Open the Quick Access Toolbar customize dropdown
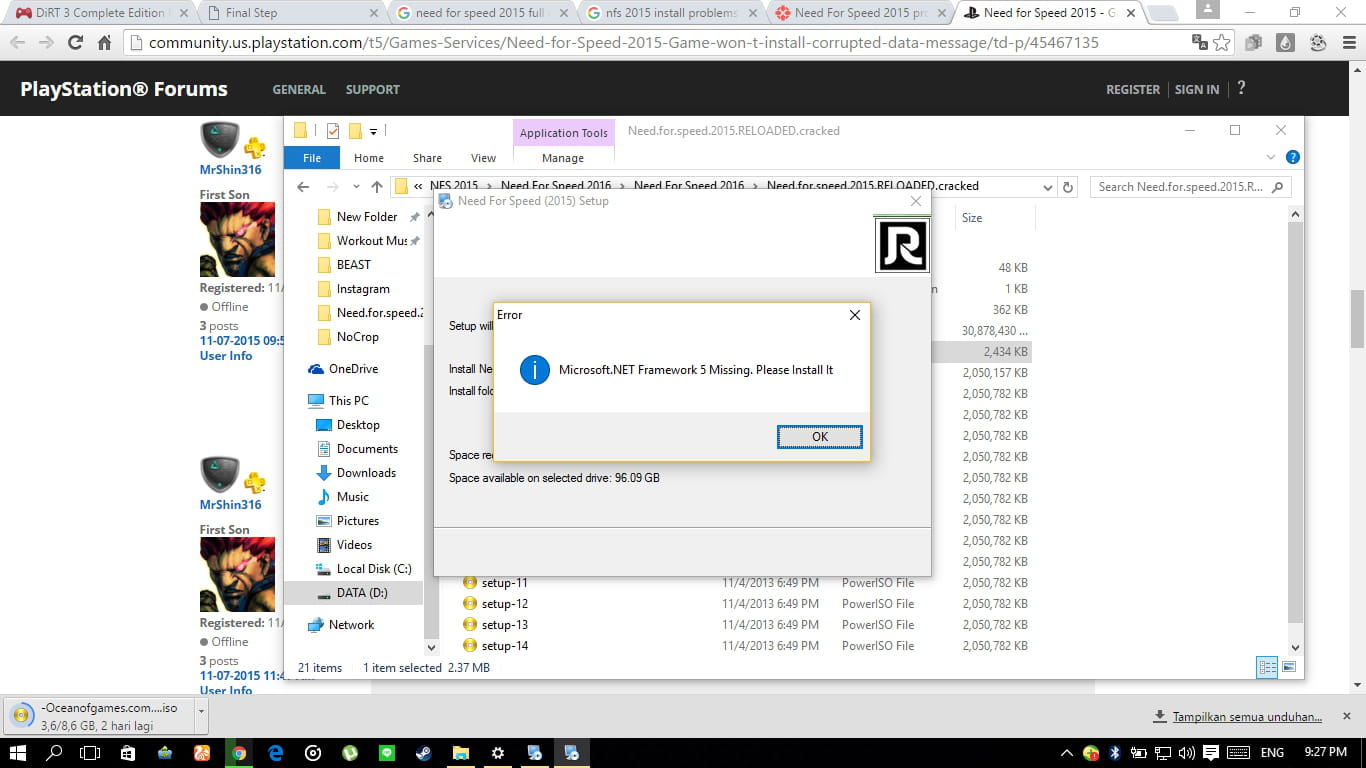Viewport: 1366px width, 768px height. click(x=373, y=132)
